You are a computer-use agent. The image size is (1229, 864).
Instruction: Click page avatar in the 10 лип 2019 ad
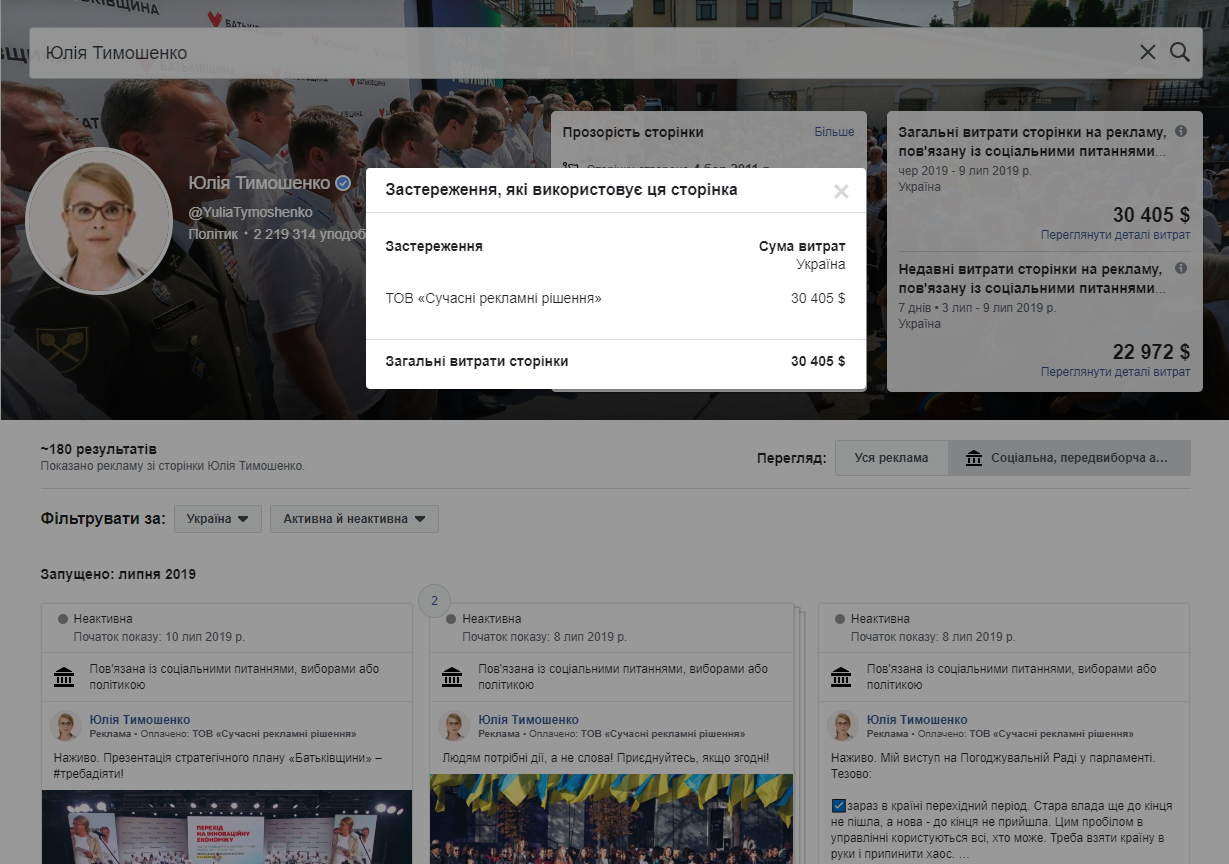point(67,726)
